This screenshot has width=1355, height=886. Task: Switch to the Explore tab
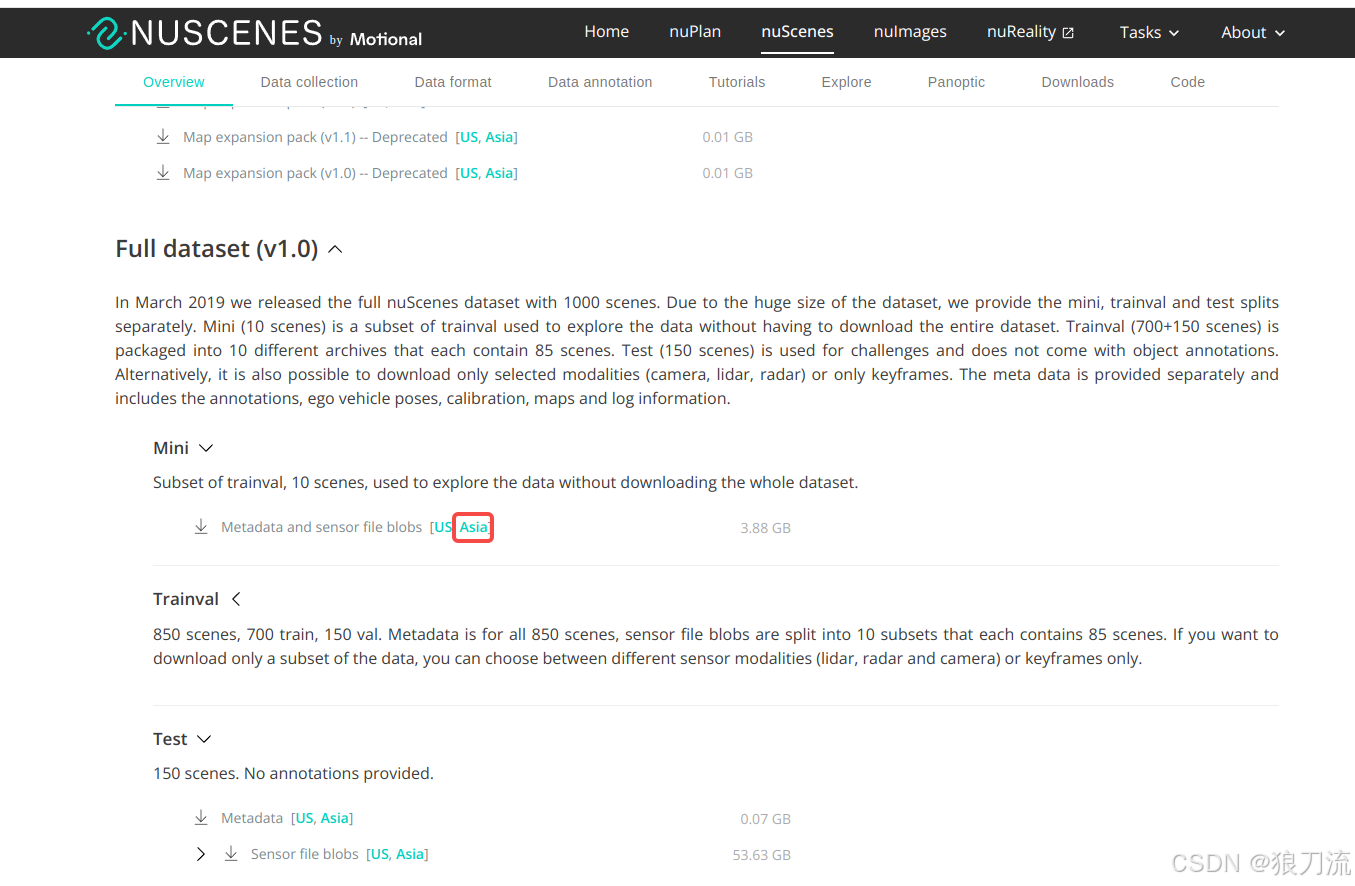pyautogui.click(x=846, y=82)
